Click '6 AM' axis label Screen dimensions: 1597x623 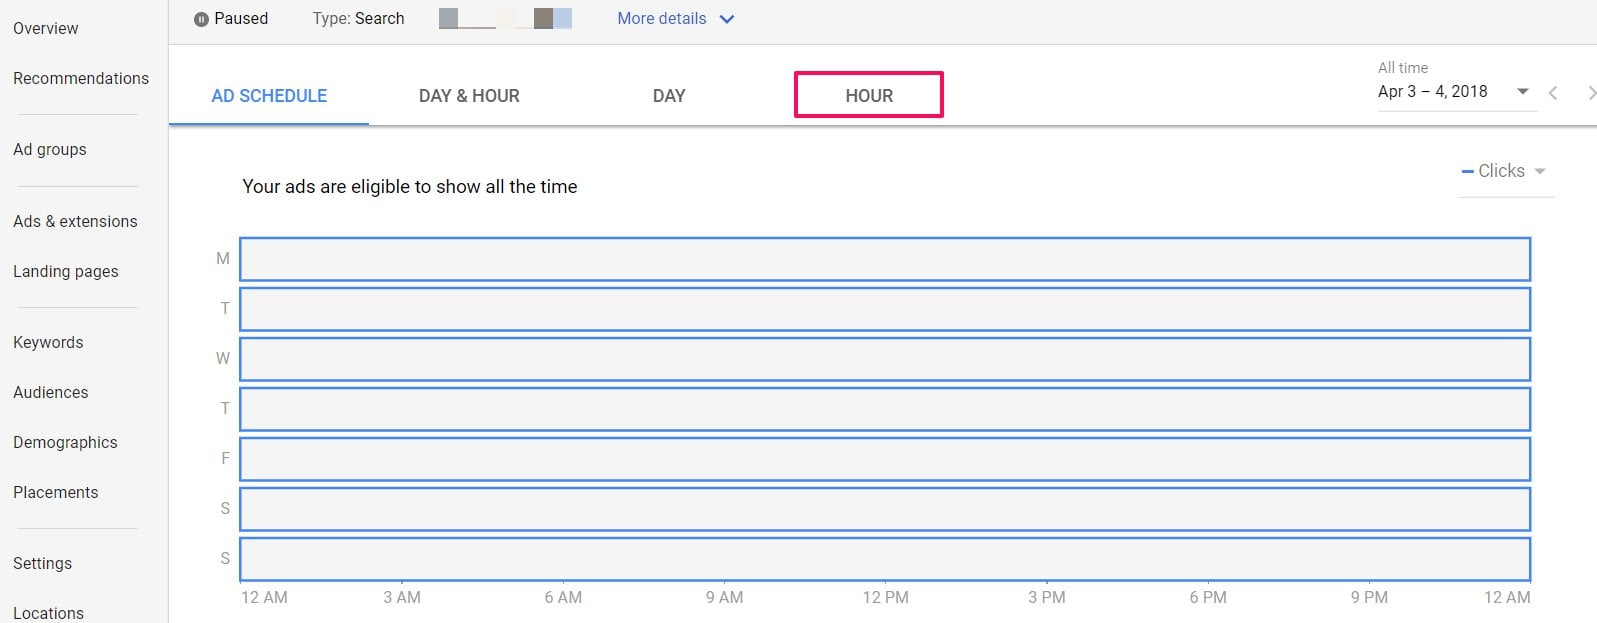tap(563, 597)
